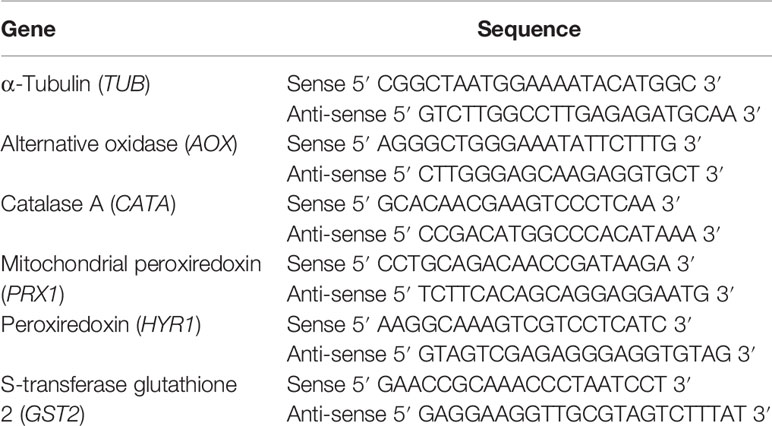Select the Catalase A (CATA) gene cell
Viewport: 772px width, 426px height.
tap(88, 204)
